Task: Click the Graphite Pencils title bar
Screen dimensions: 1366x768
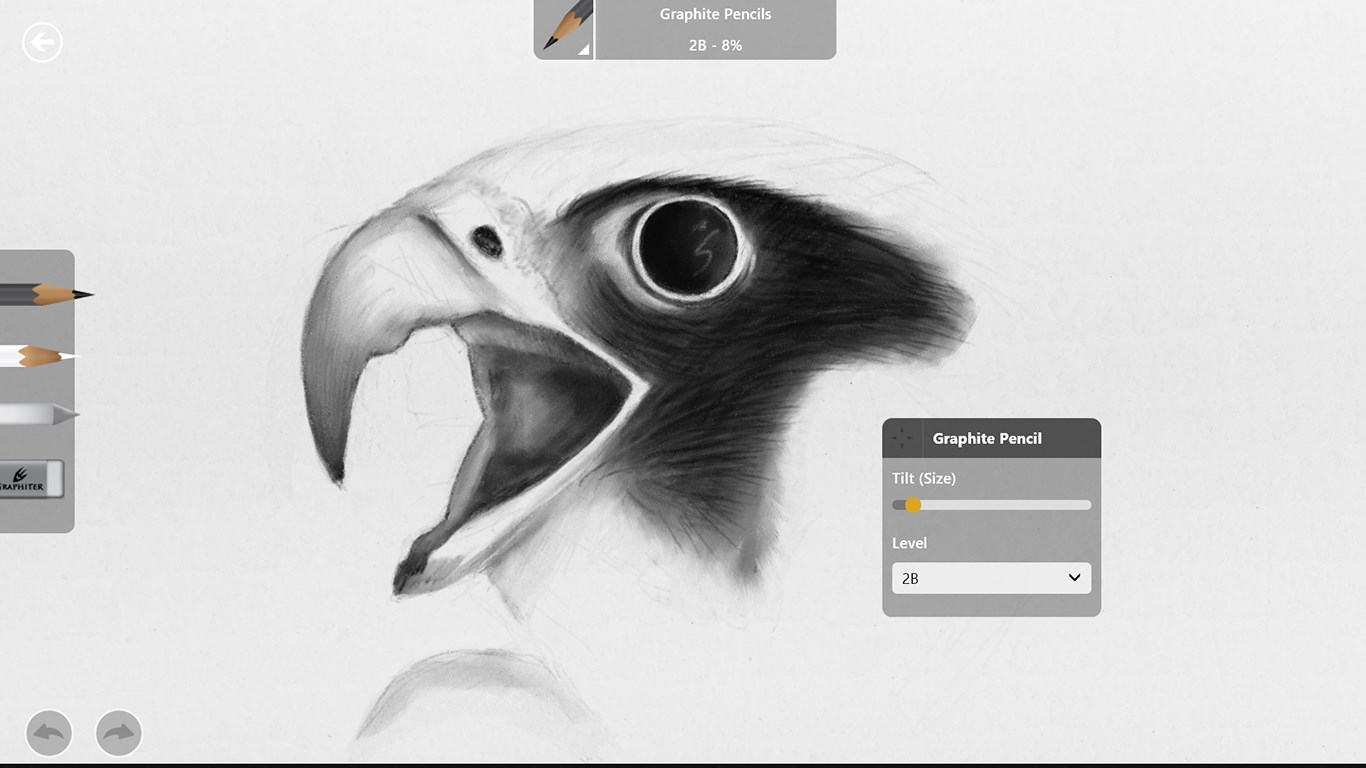Action: pyautogui.click(x=715, y=14)
